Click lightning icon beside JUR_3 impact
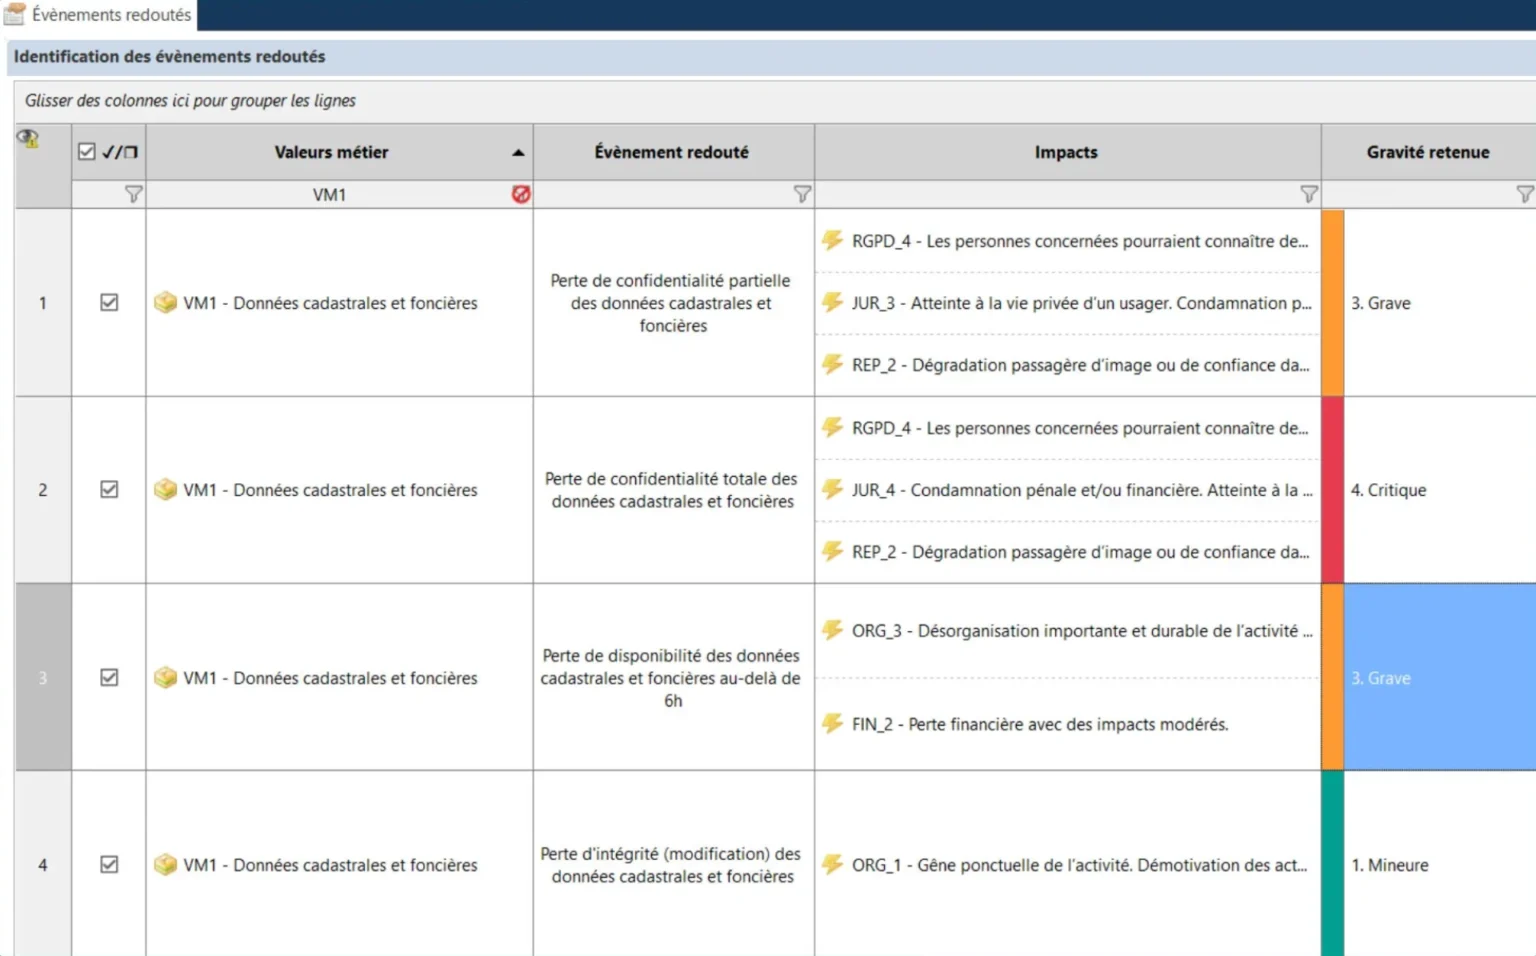The width and height of the screenshot is (1536, 956). (832, 301)
